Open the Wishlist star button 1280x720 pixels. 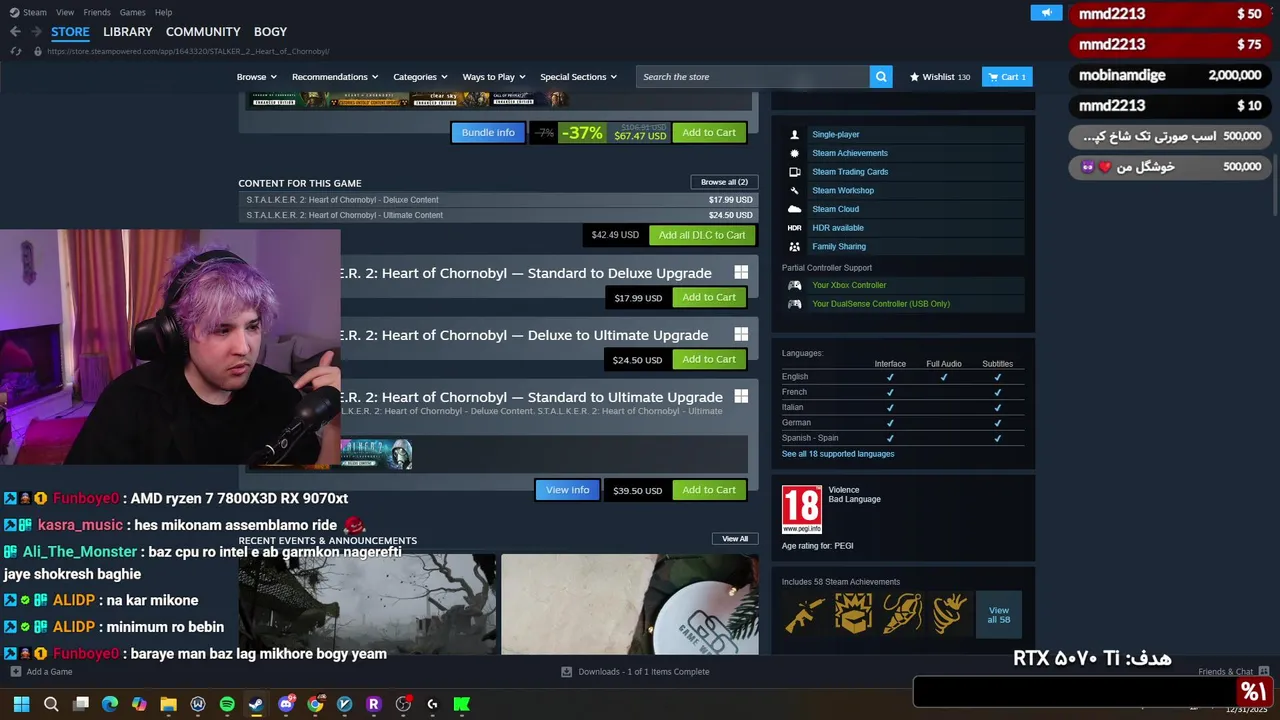point(940,77)
